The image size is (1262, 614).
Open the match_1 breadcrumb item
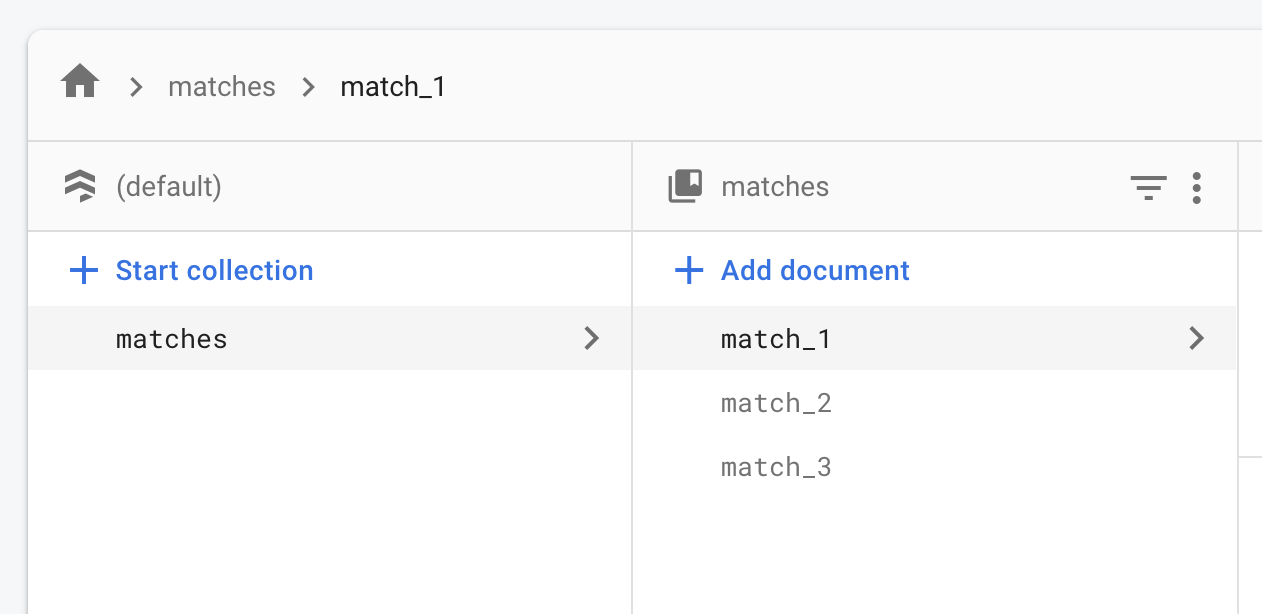393,87
